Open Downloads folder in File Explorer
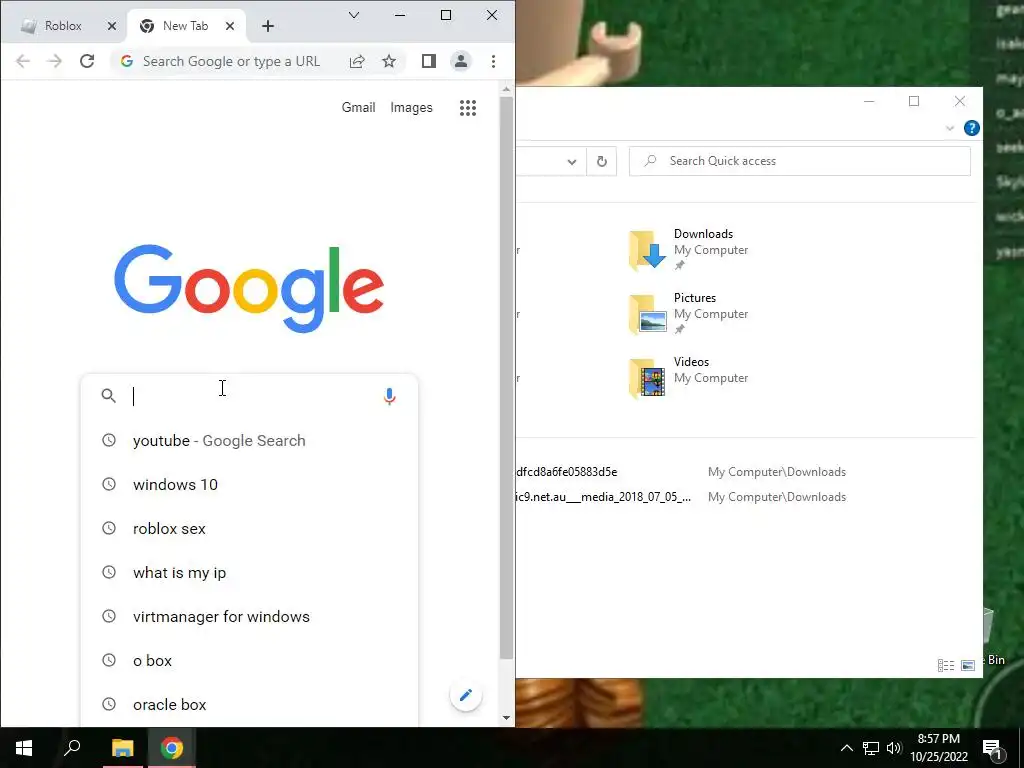Viewport: 1024px width, 768px height. 689,248
